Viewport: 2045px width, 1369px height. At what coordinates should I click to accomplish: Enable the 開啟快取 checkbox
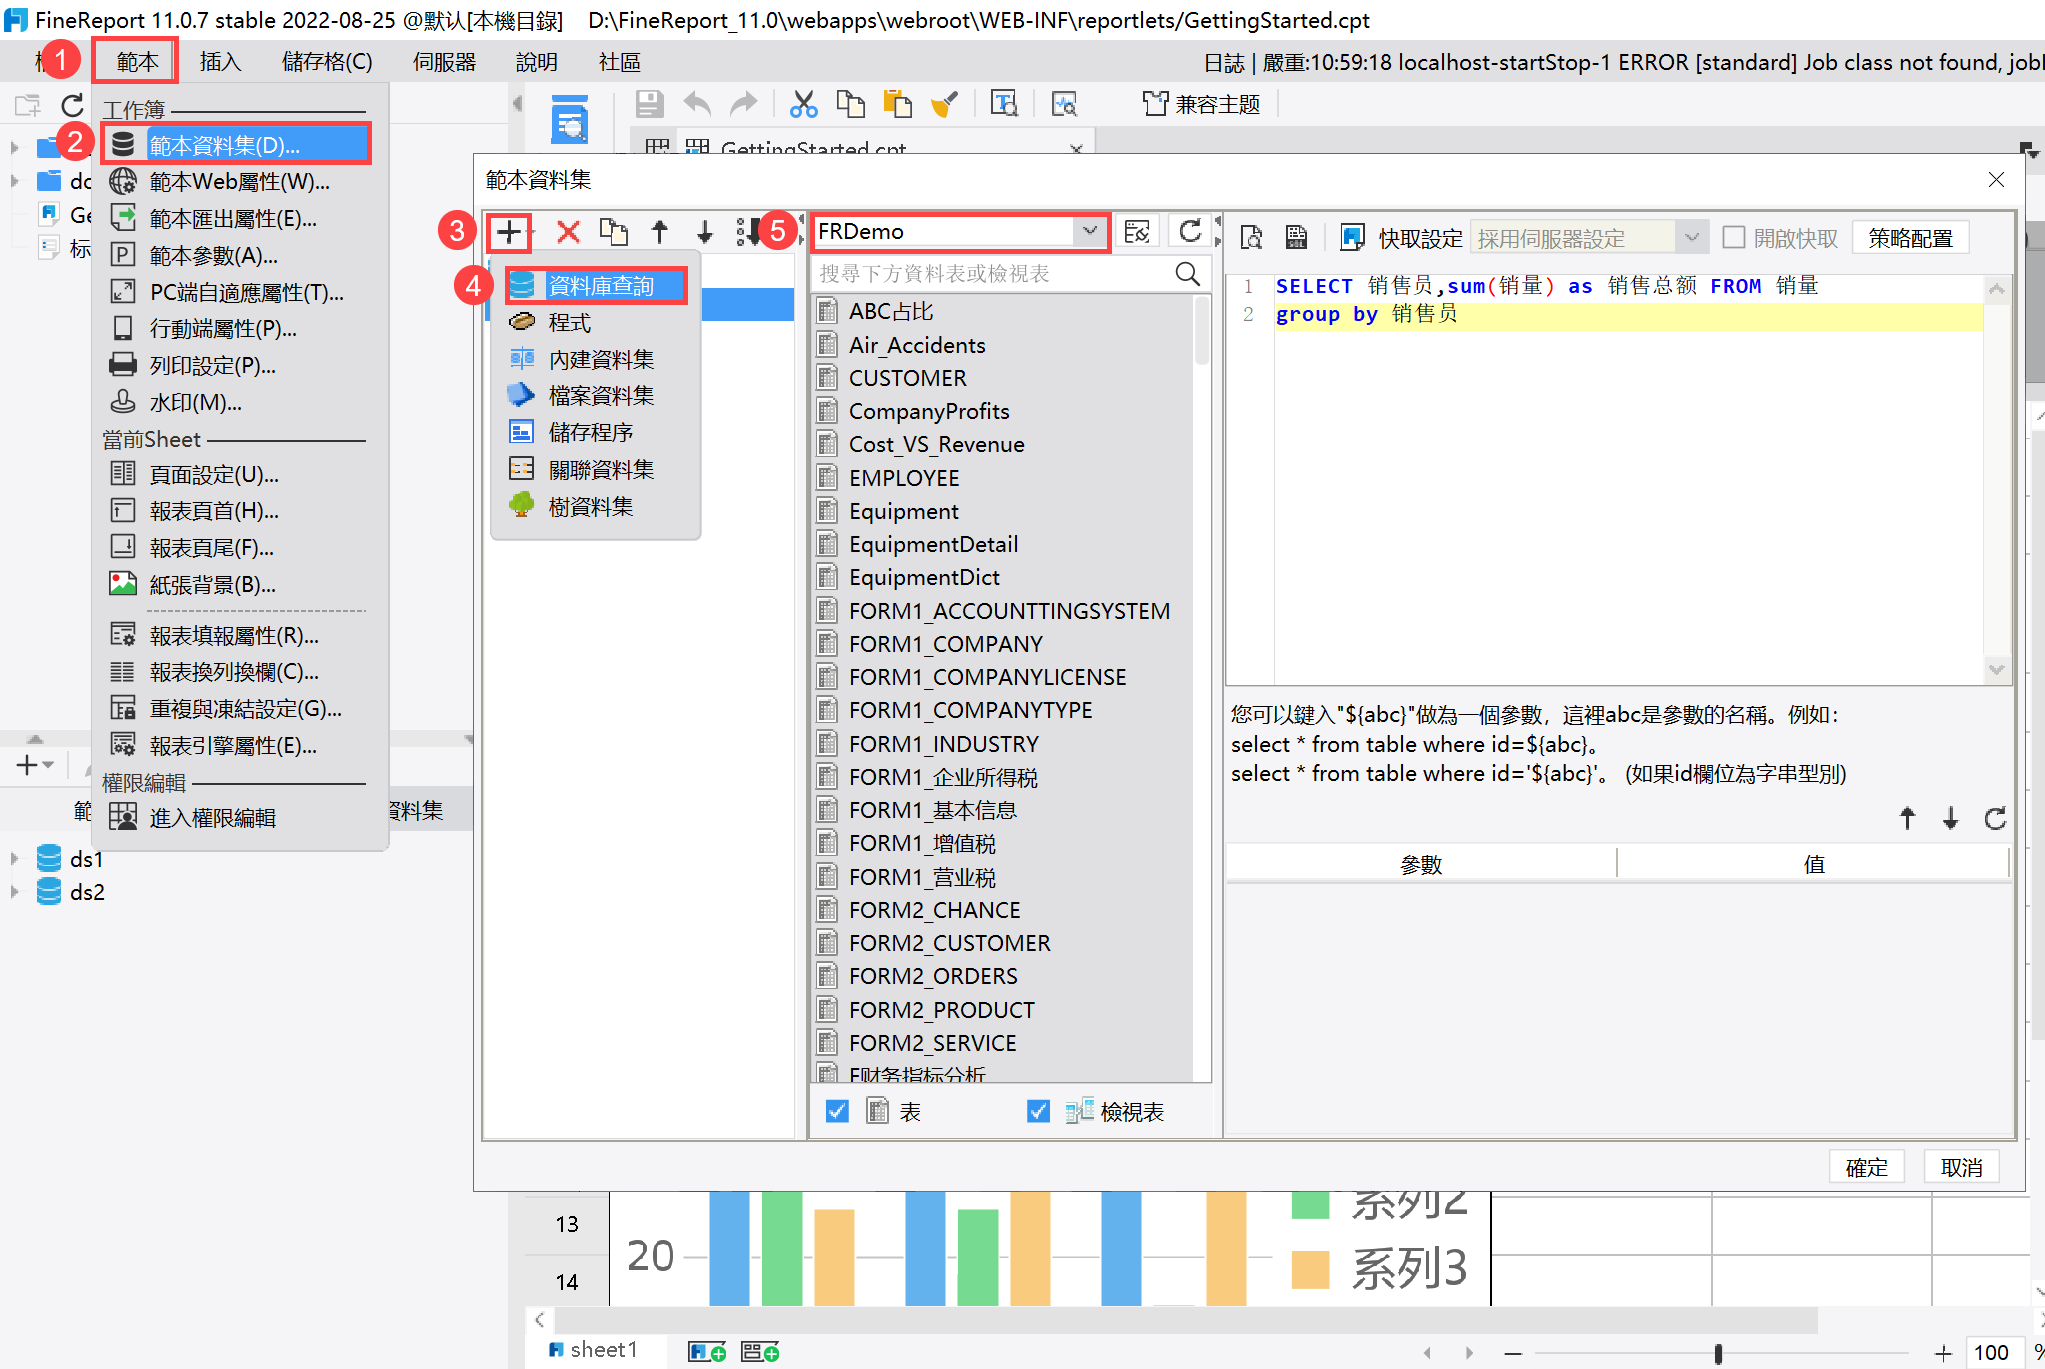1734,237
